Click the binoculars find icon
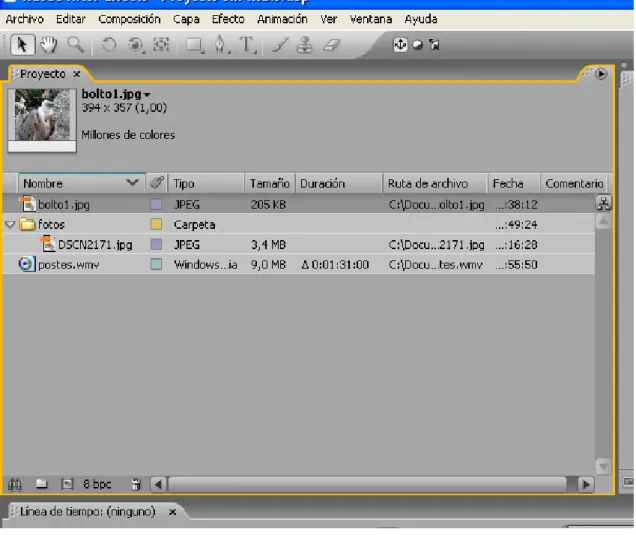The width and height of the screenshot is (636, 535). click(15, 484)
